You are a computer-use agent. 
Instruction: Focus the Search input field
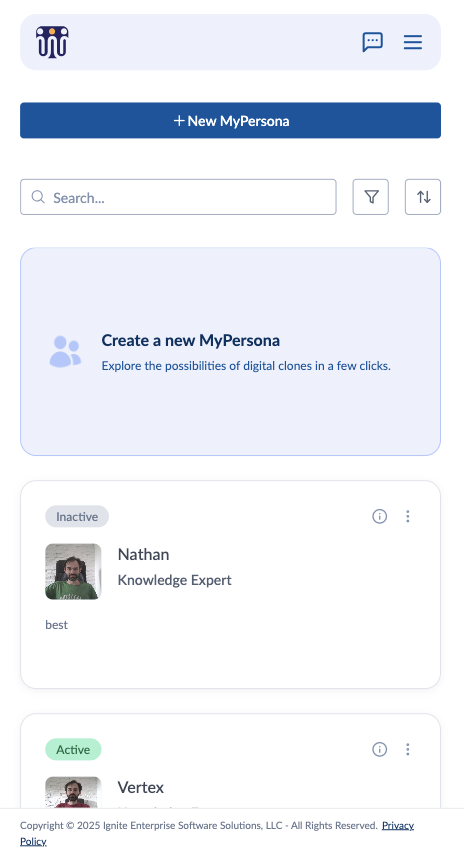point(178,197)
